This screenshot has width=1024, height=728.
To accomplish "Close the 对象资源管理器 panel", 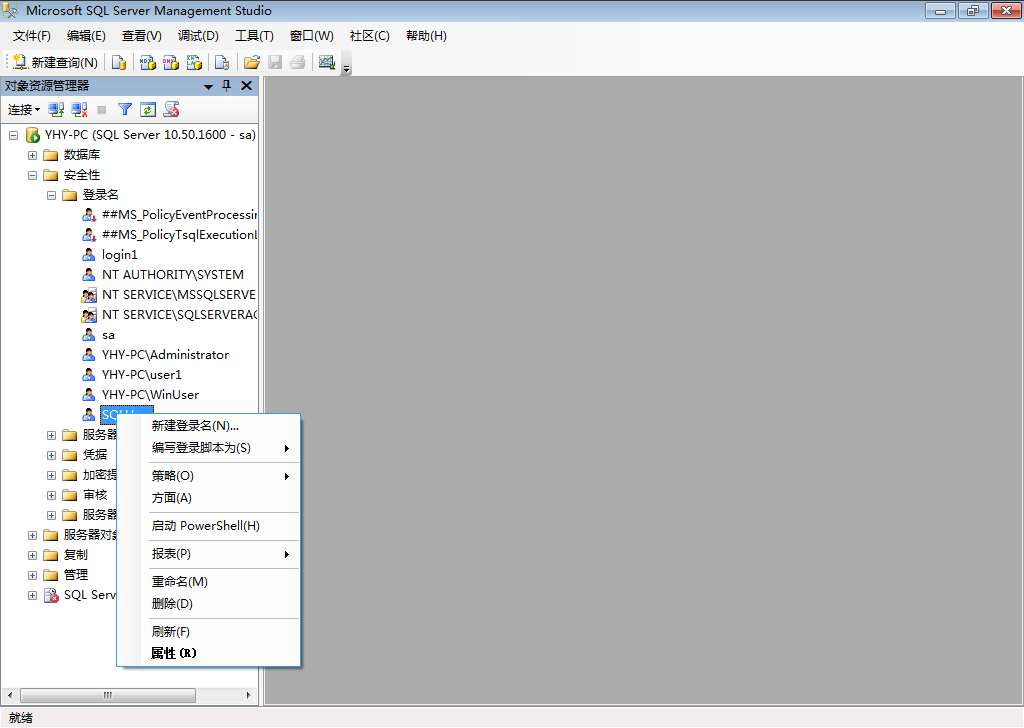I will (x=246, y=86).
